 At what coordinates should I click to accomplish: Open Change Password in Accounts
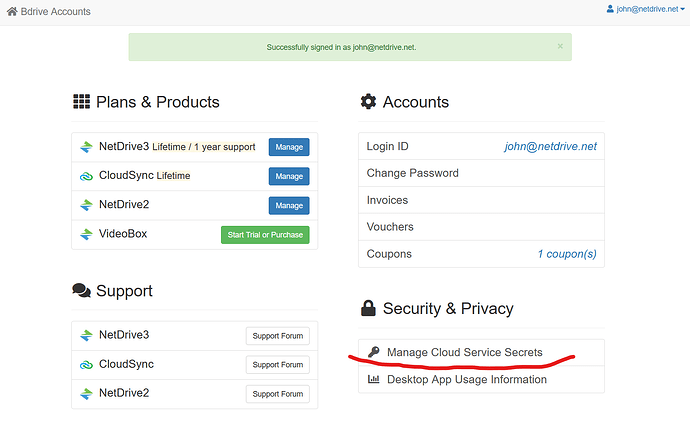coord(412,173)
